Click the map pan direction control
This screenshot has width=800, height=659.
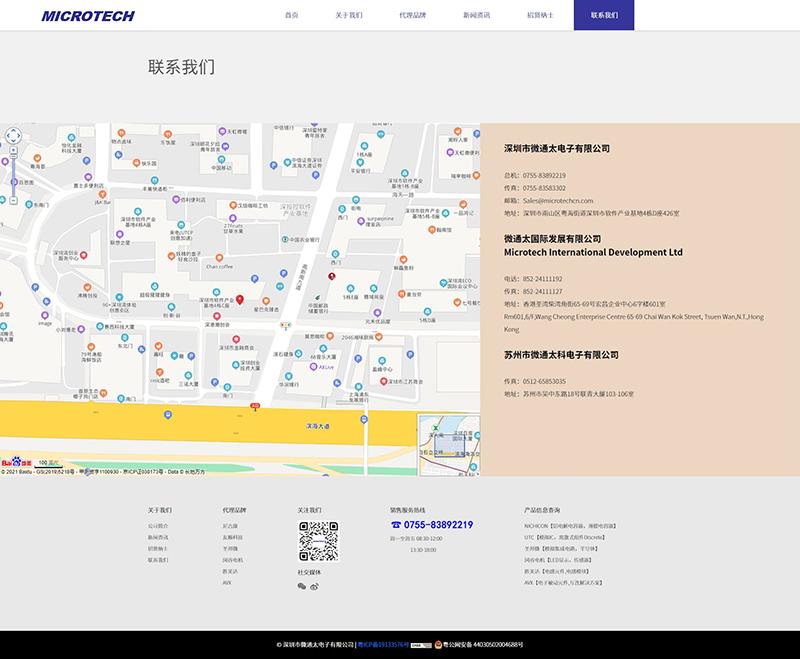pos(13,136)
